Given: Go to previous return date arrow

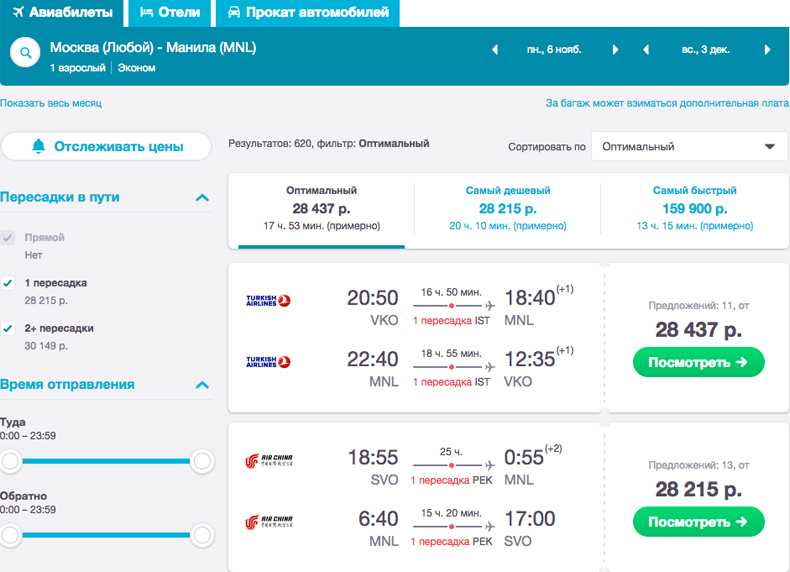Looking at the screenshot, I should [646, 50].
